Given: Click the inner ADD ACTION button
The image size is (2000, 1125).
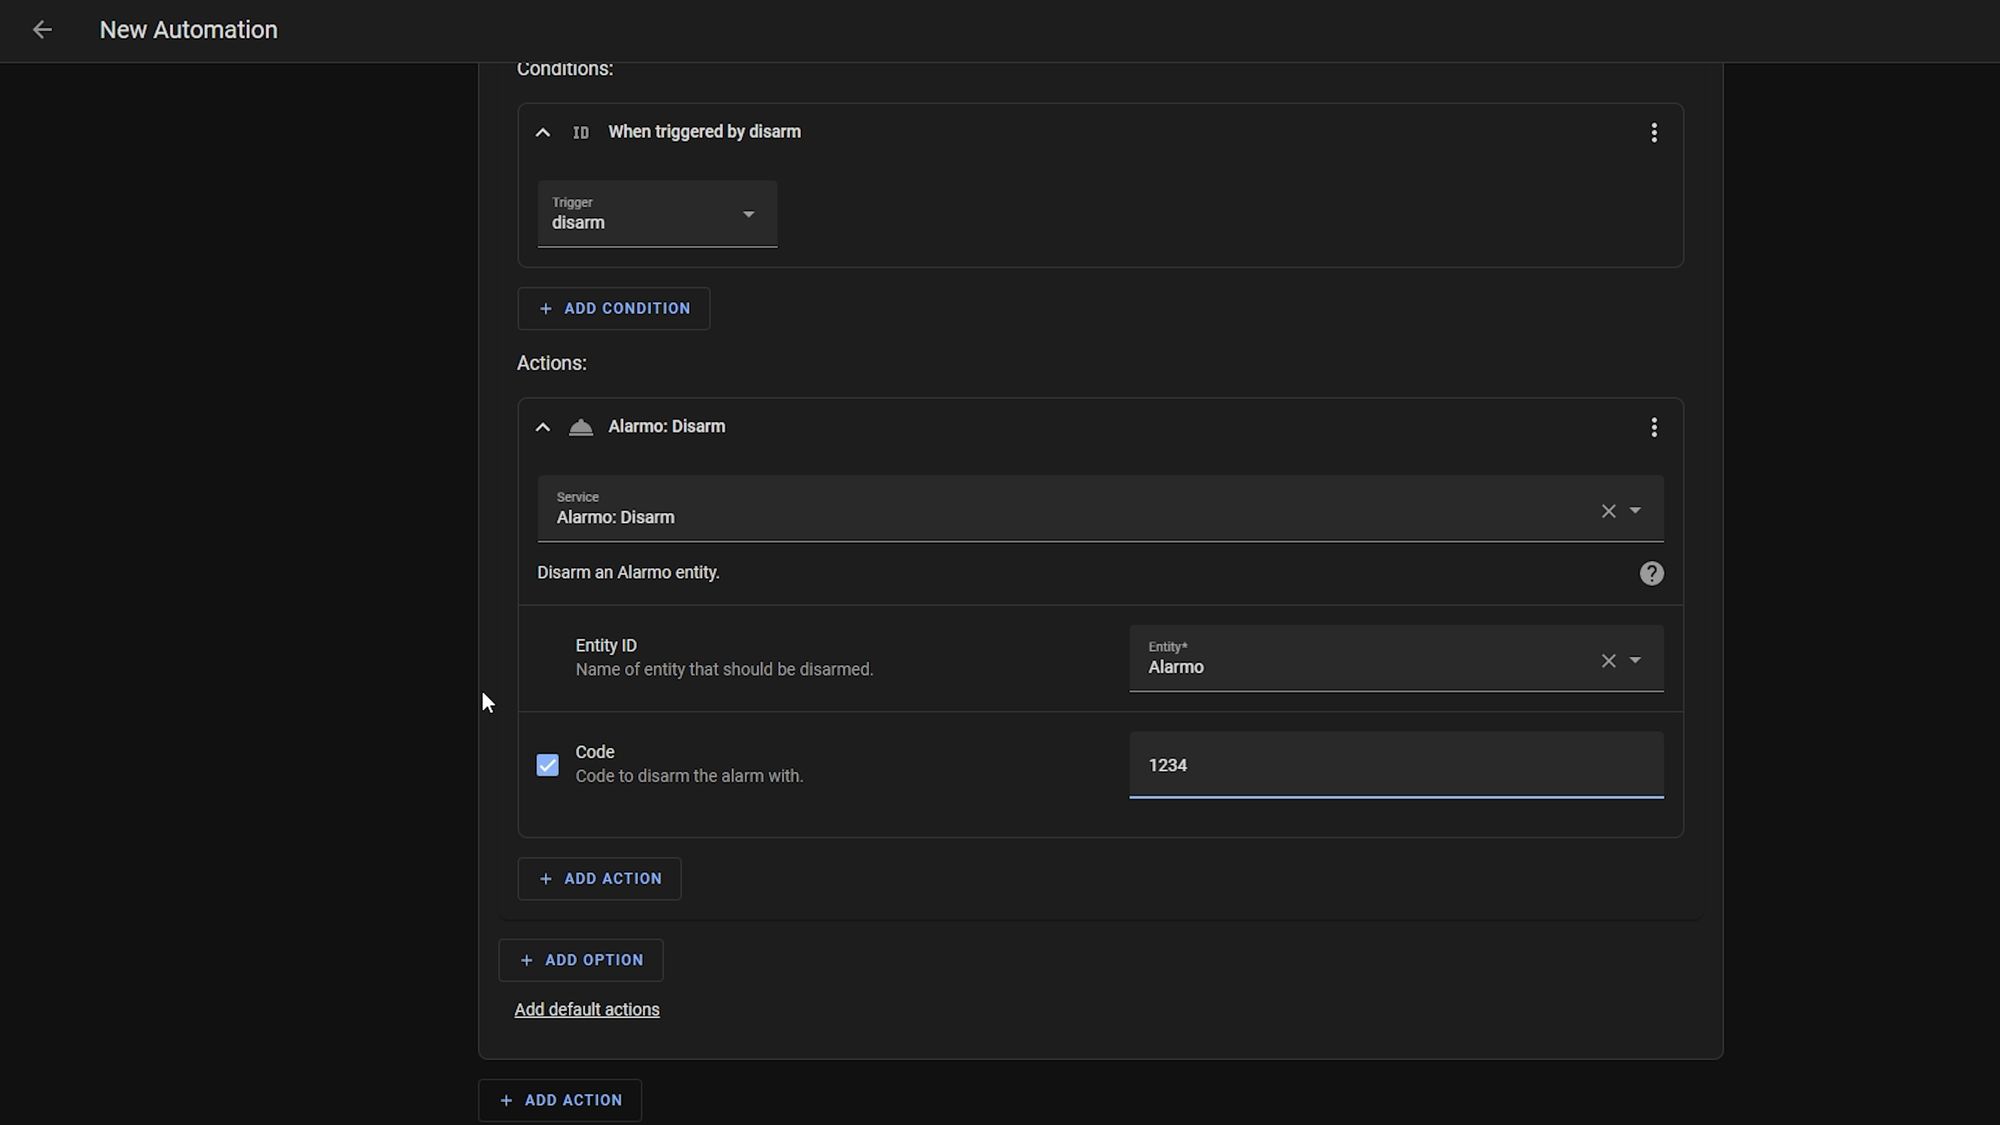Looking at the screenshot, I should pos(599,878).
